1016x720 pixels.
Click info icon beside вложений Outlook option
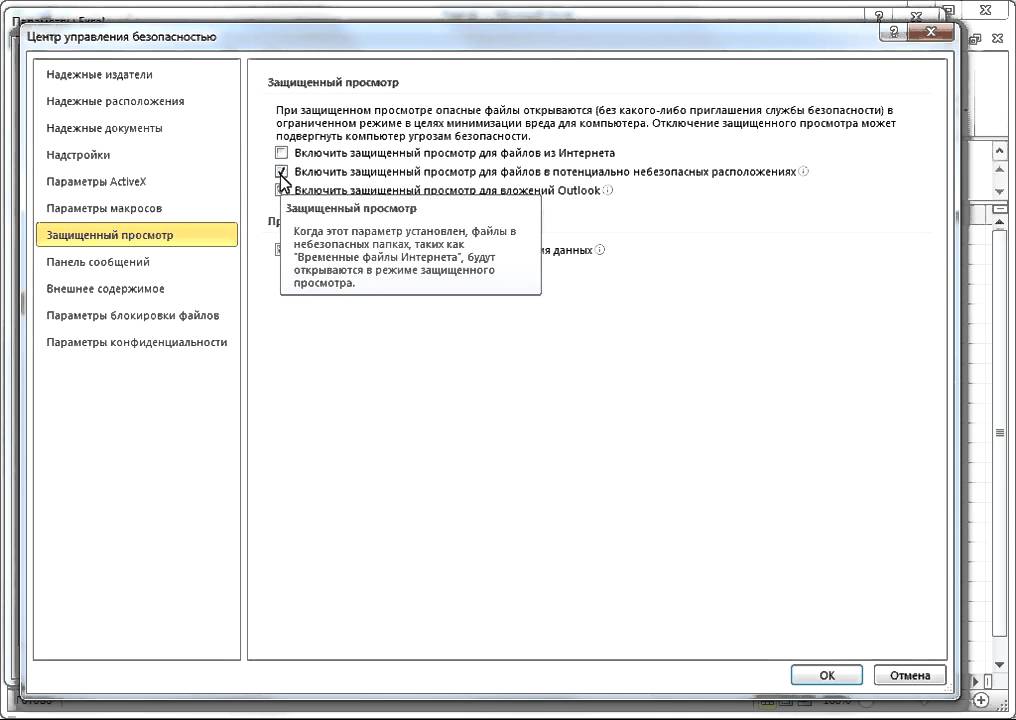[x=608, y=191]
